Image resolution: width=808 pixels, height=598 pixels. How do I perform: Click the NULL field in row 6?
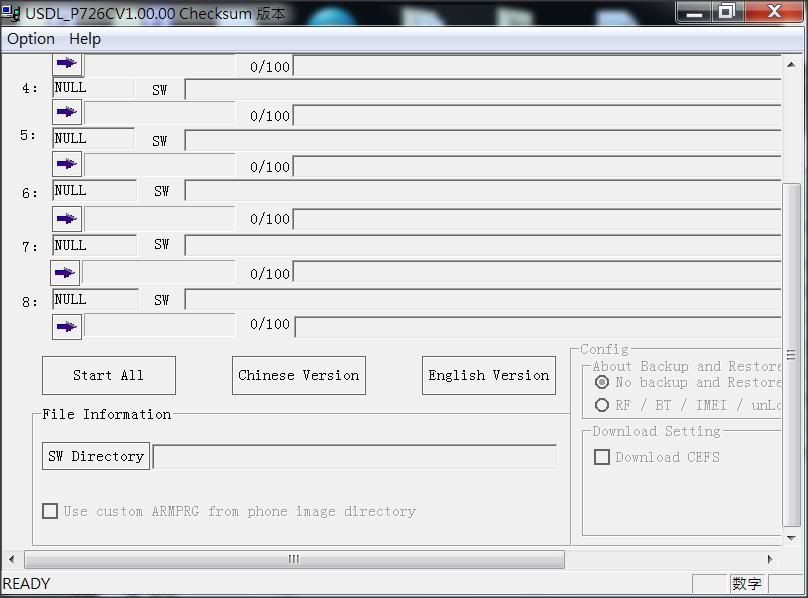(94, 191)
